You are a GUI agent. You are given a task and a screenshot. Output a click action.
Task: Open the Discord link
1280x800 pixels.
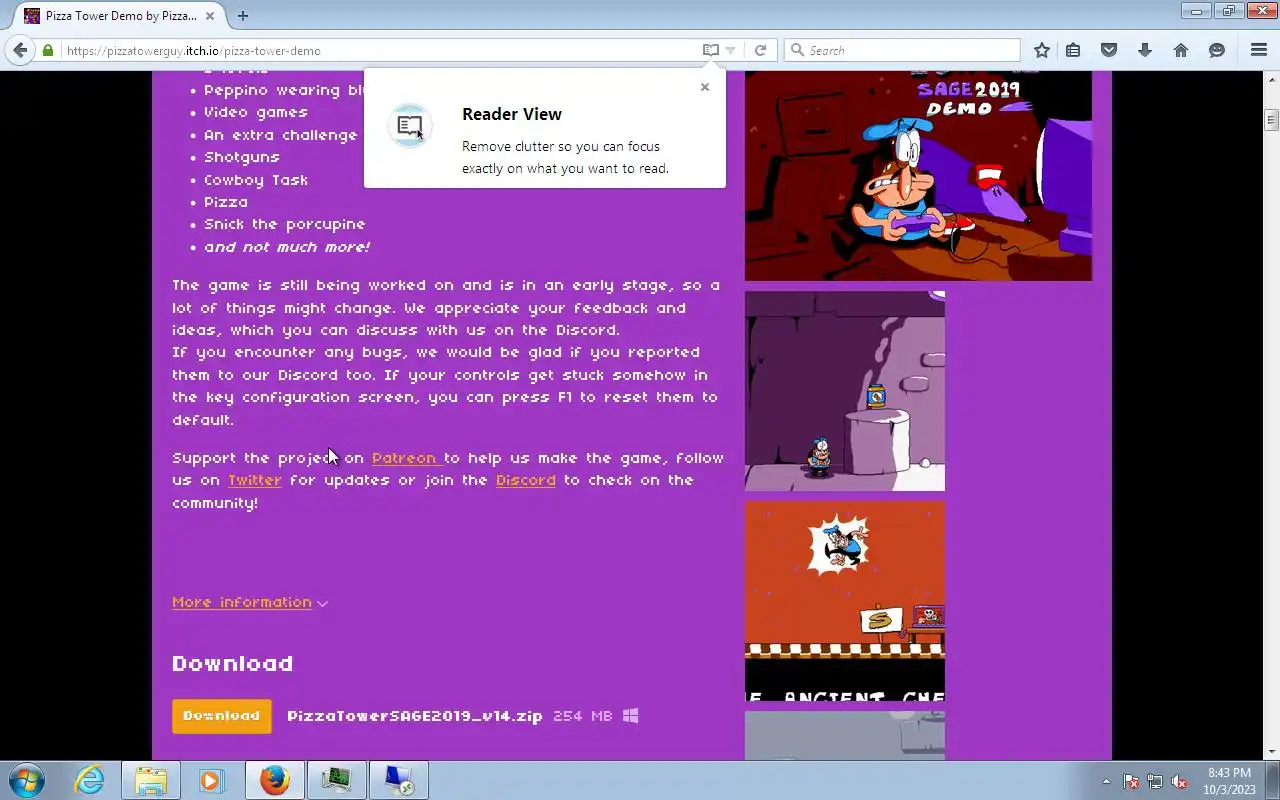pyautogui.click(x=525, y=480)
